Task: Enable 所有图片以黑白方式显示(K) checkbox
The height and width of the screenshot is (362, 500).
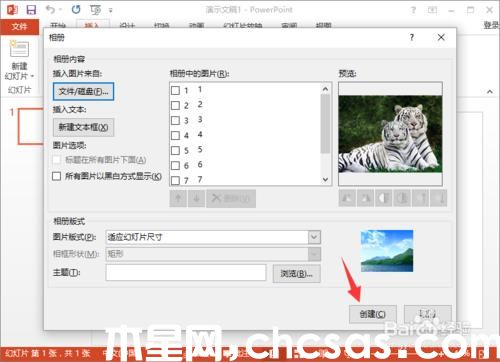Action: [57, 176]
